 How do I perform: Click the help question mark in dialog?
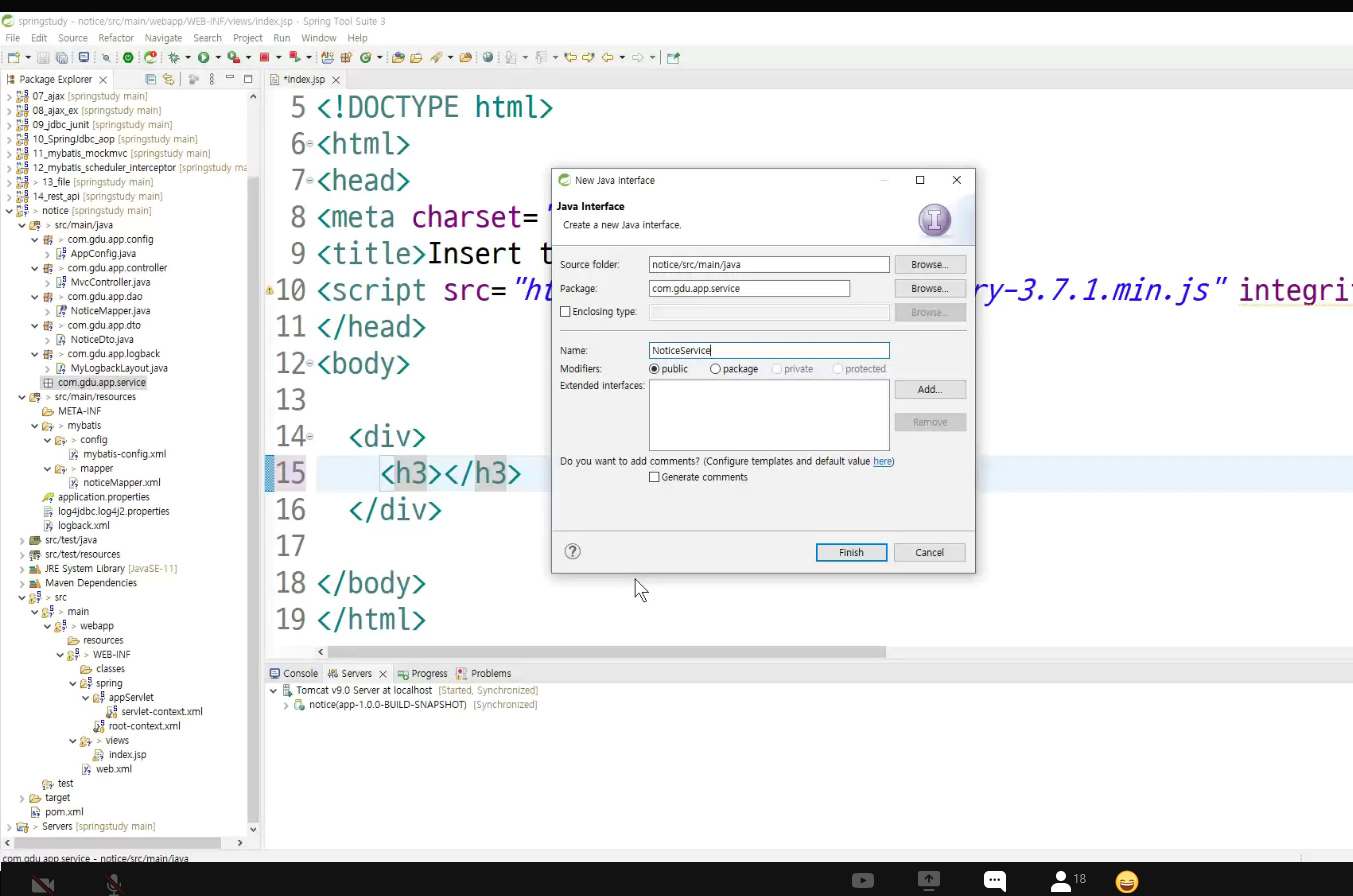(573, 551)
